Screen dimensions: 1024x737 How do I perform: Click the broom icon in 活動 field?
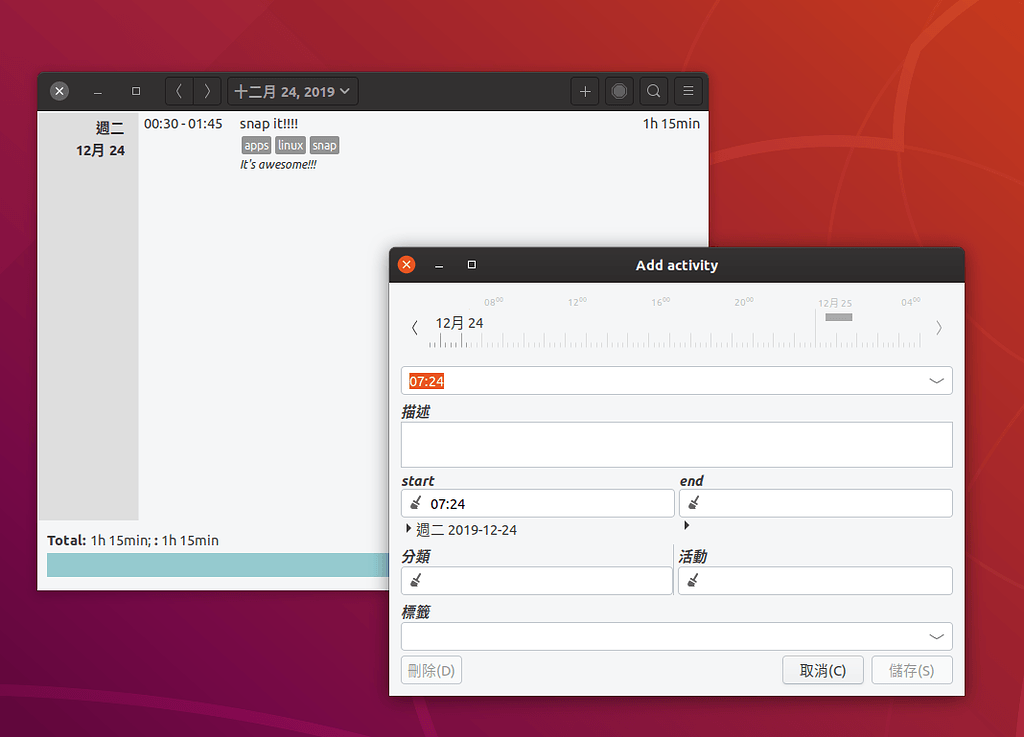click(694, 581)
